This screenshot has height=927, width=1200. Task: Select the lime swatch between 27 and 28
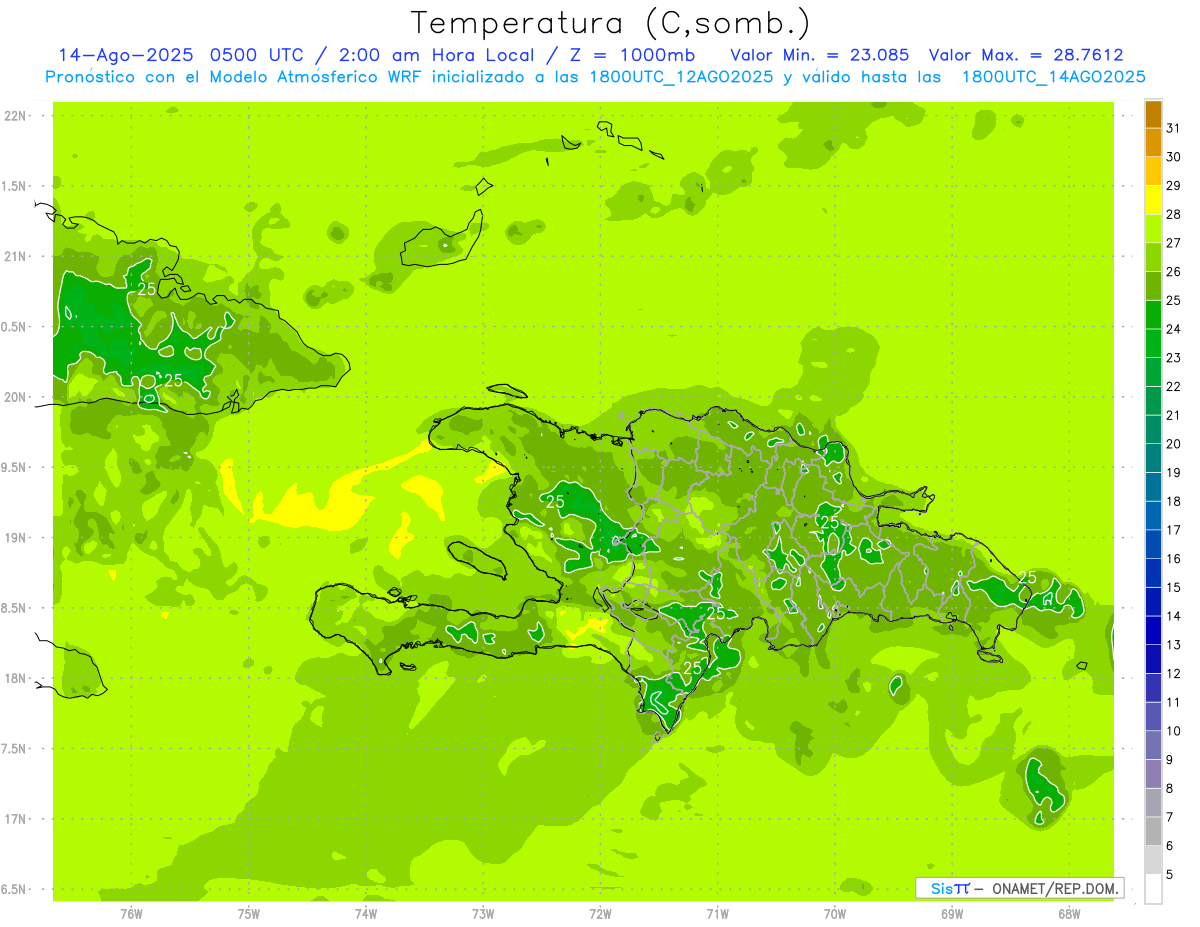click(x=1153, y=228)
